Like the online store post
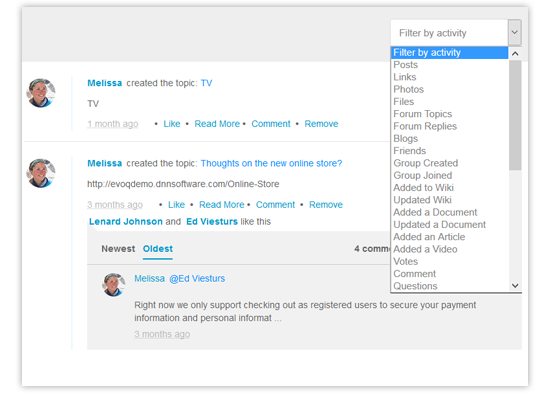The height and width of the screenshot is (401, 550). [x=176, y=205]
